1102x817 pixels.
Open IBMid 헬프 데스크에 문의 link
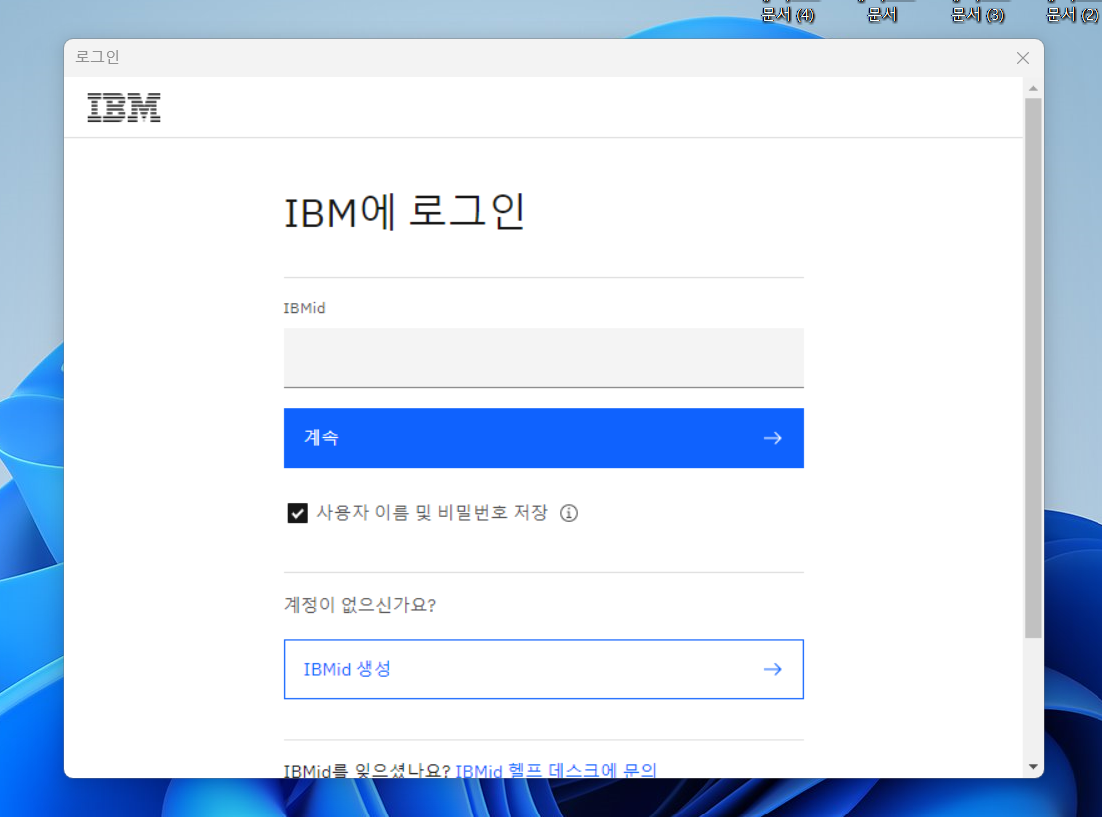pos(556,769)
